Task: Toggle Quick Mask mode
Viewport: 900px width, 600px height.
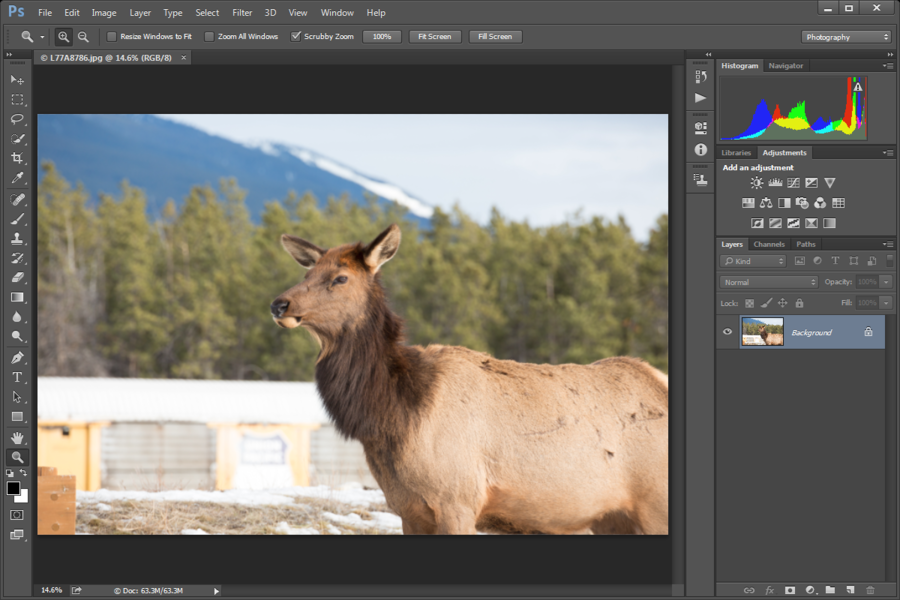Action: coord(17,515)
